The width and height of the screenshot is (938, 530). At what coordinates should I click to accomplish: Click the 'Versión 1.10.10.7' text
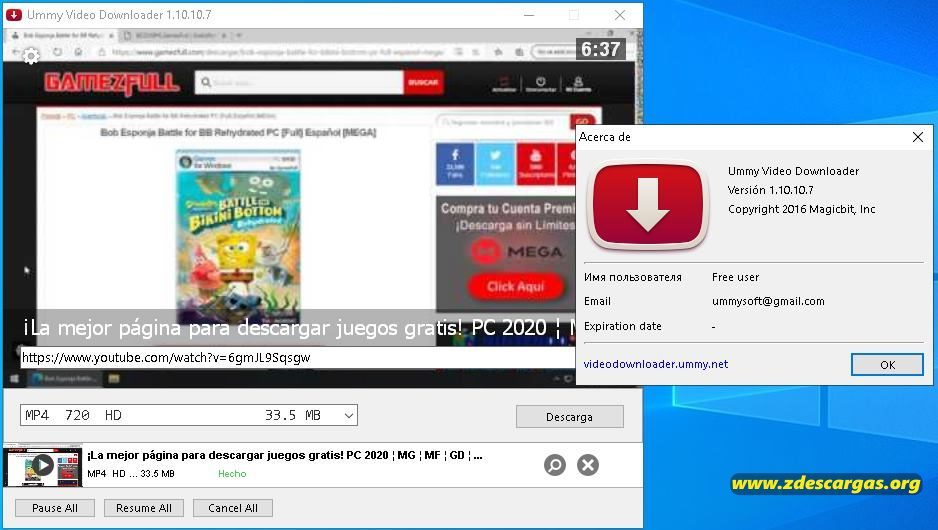(770, 190)
